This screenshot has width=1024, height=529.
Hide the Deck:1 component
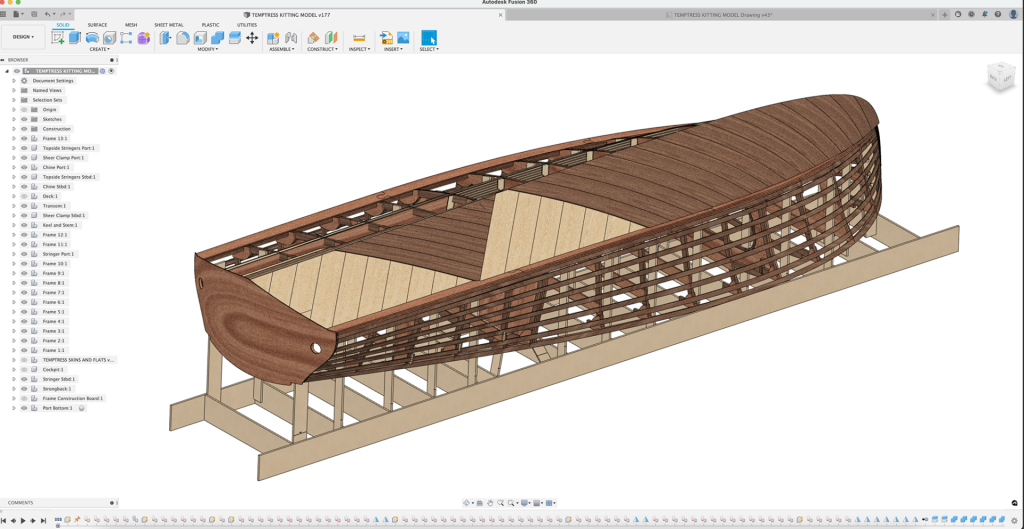click(x=24, y=196)
